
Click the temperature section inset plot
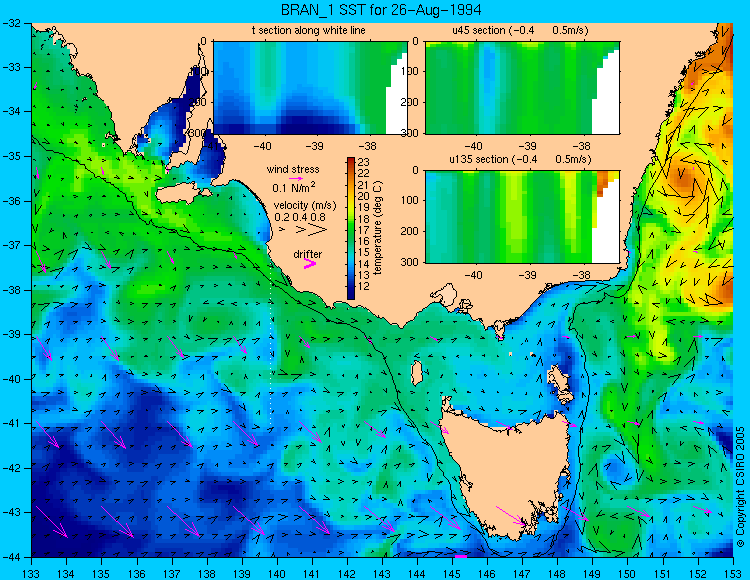pos(310,88)
